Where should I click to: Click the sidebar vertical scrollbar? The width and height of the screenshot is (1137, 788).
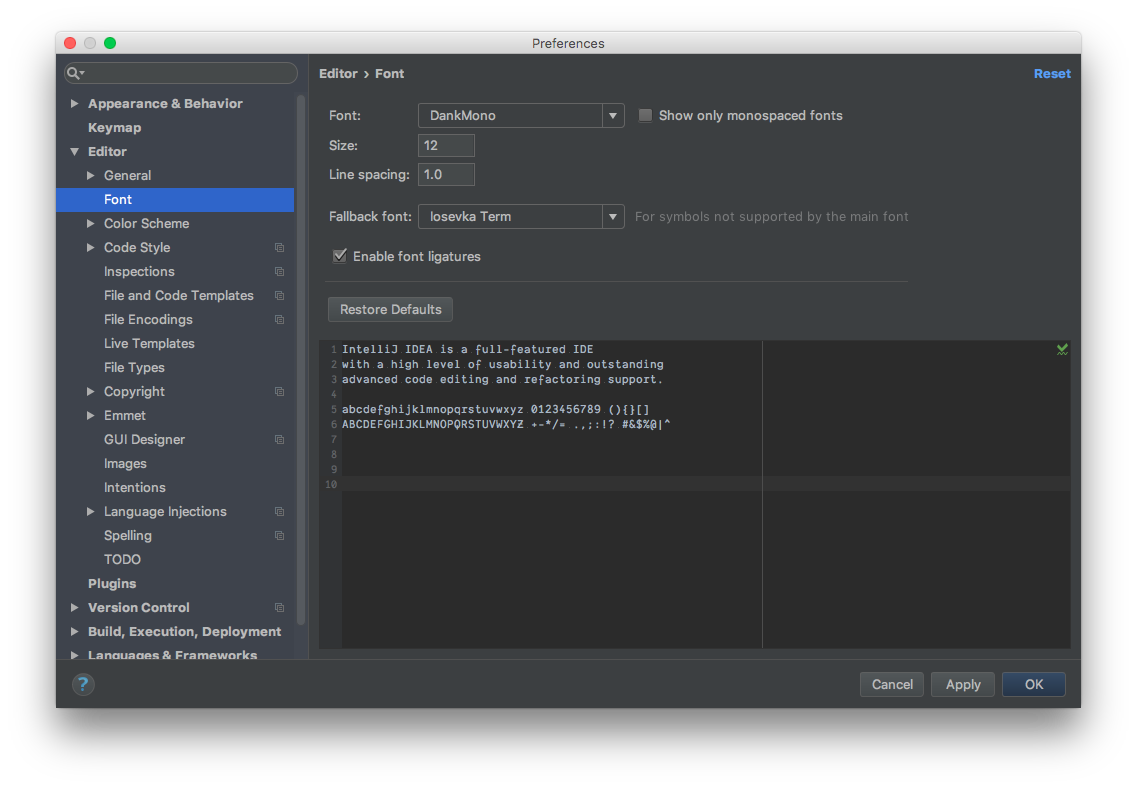point(301,360)
